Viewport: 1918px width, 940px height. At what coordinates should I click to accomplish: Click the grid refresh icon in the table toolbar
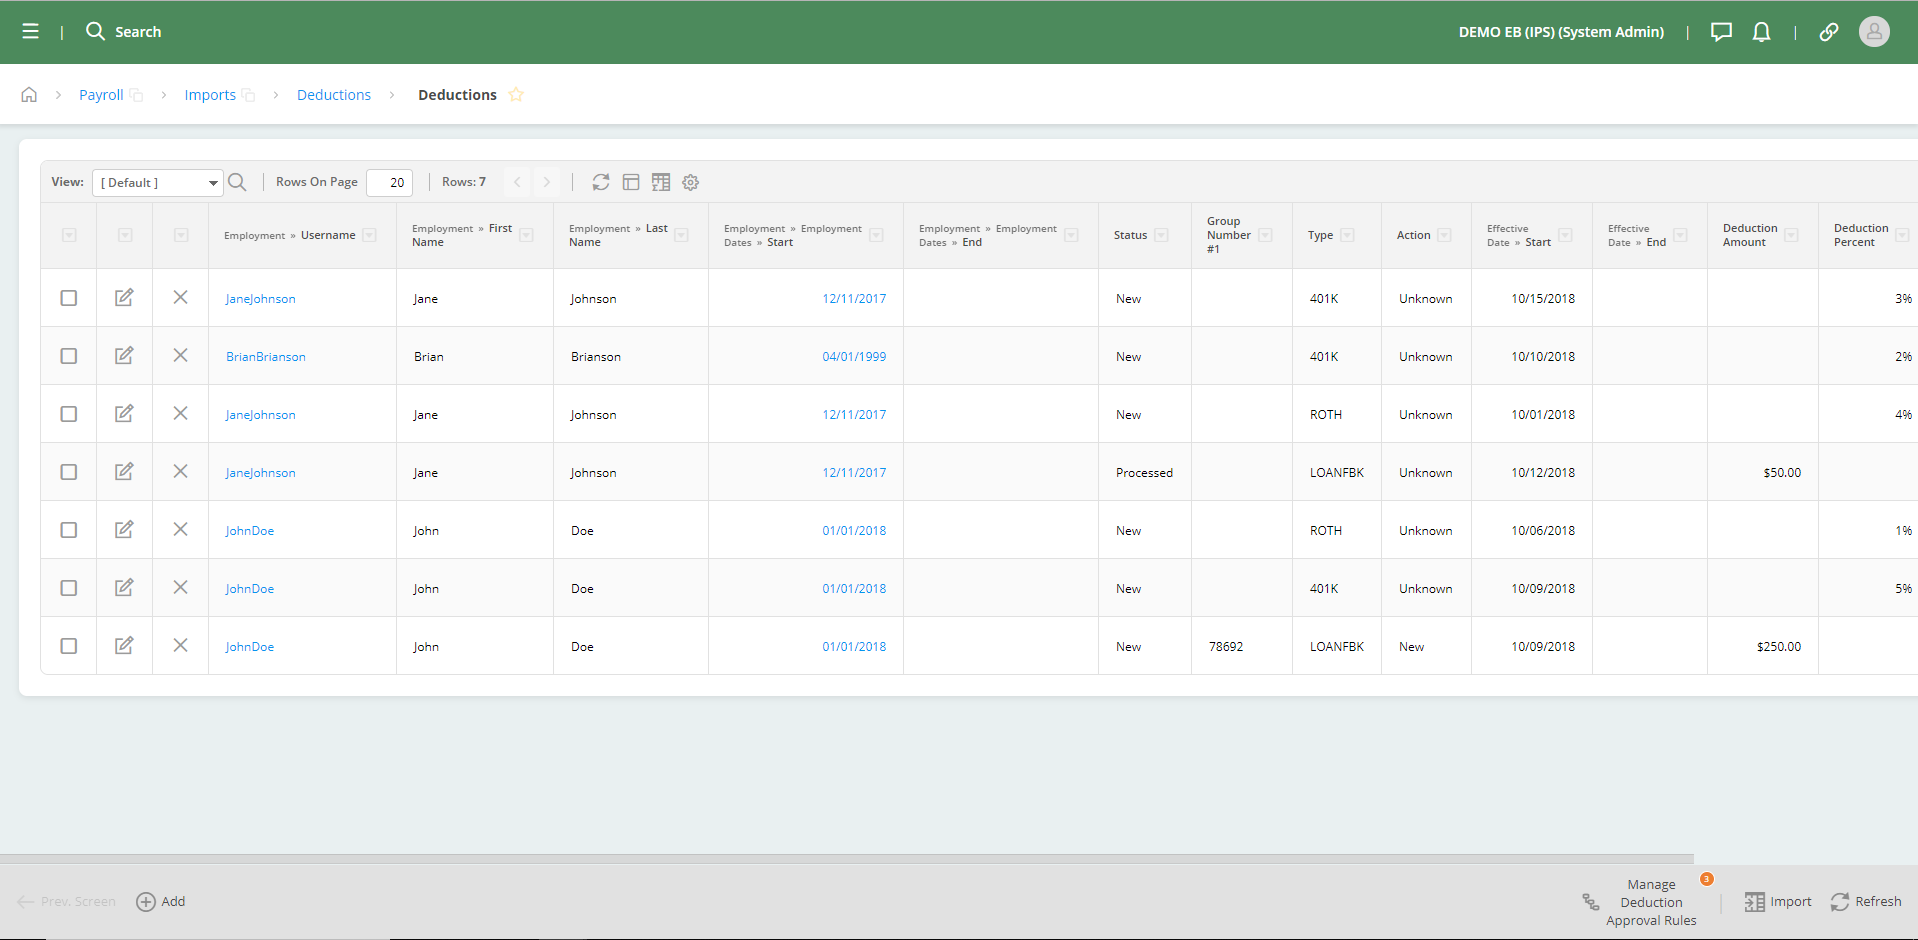coord(601,182)
